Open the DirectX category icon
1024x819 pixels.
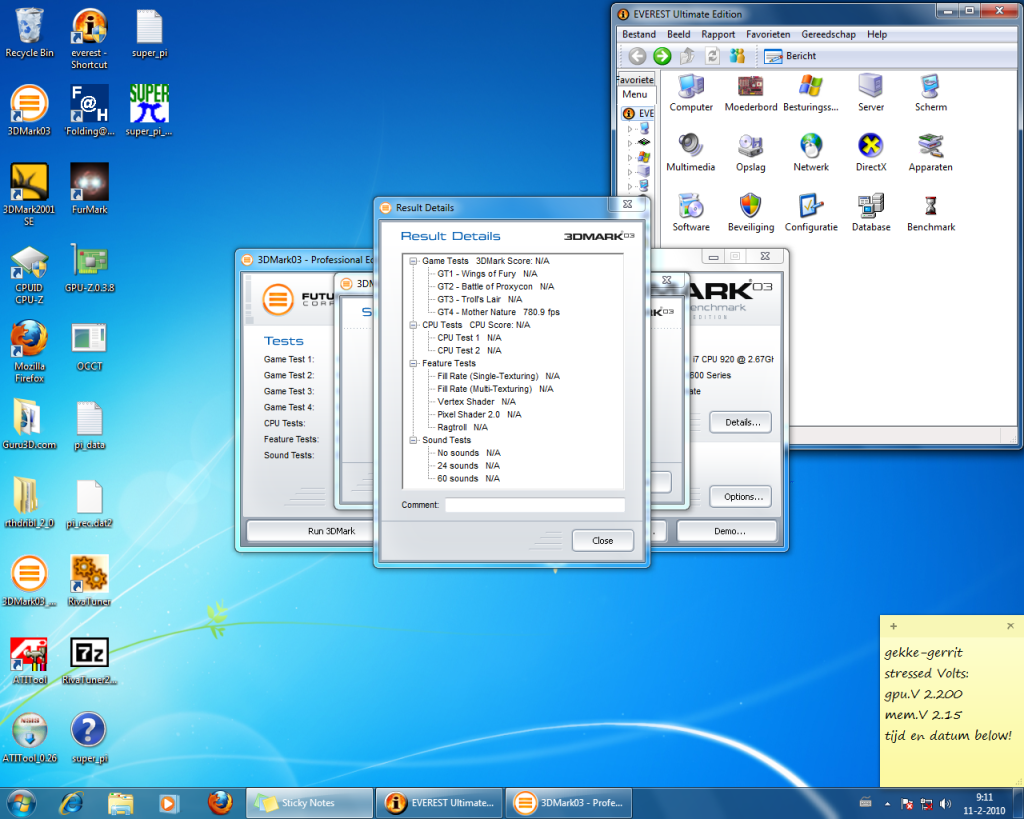871,153
